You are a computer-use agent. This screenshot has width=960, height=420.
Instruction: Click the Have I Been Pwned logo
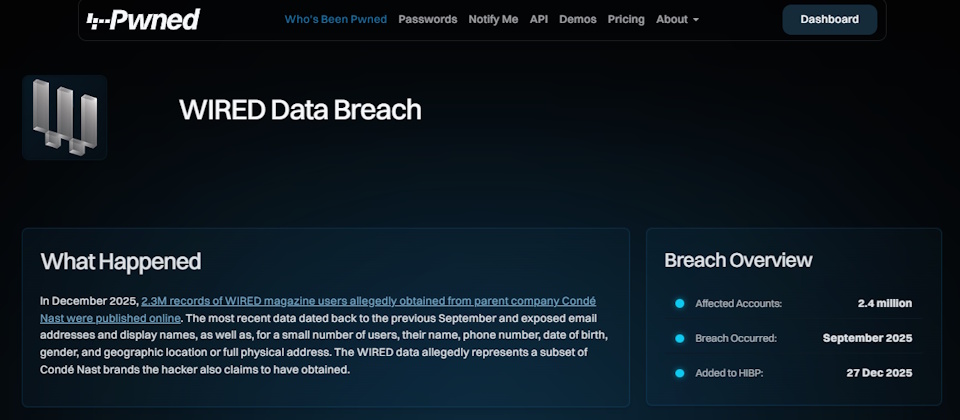[143, 20]
